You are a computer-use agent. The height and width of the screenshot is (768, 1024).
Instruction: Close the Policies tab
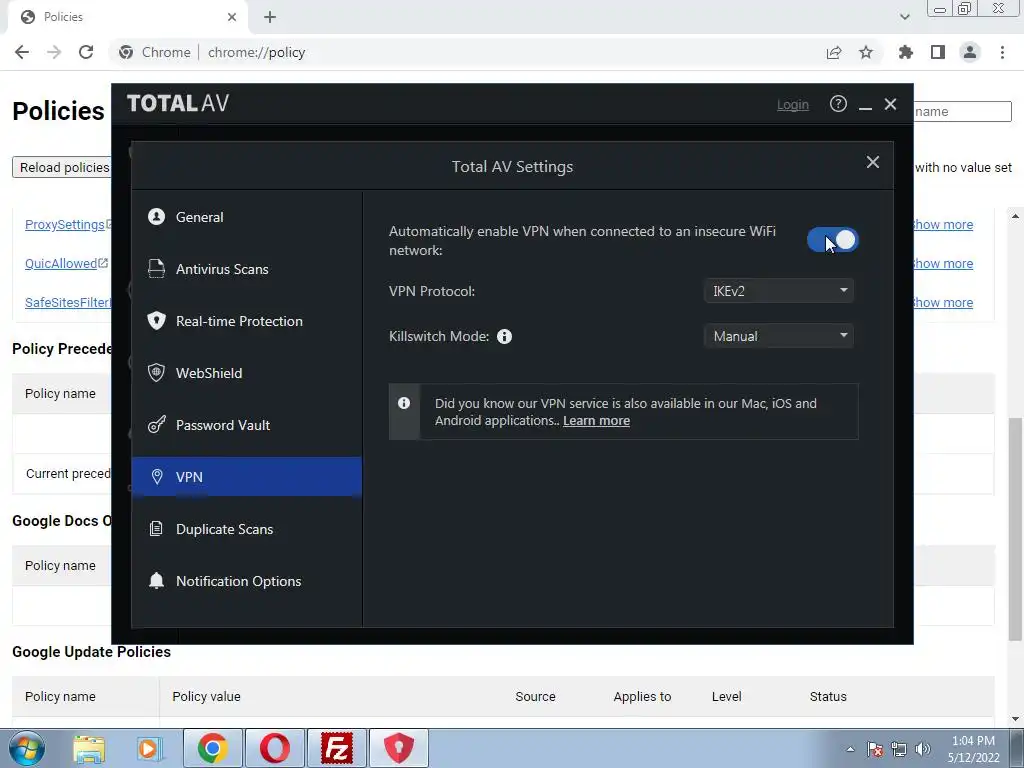232,17
